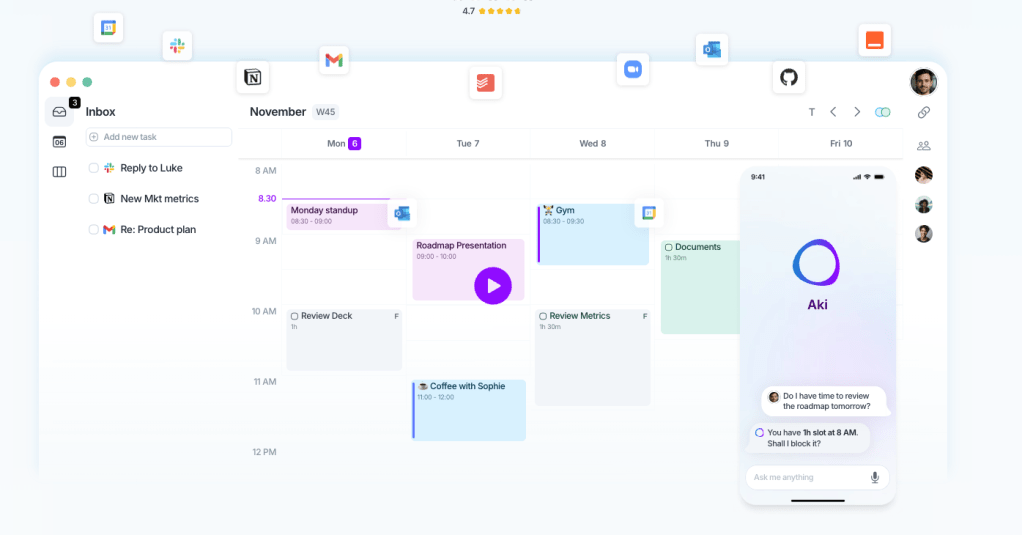Click the Add new task field
Screen dimensions: 1022x535
point(158,137)
